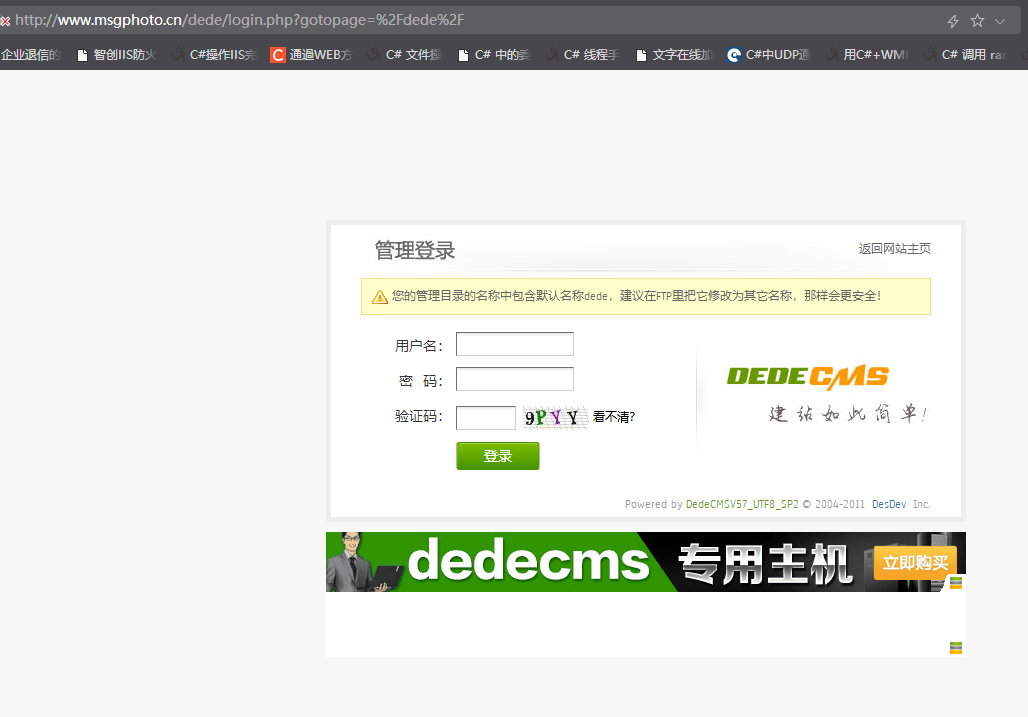Click the 返回网站主页 link
Image resolution: width=1028 pixels, height=717 pixels.
[894, 249]
